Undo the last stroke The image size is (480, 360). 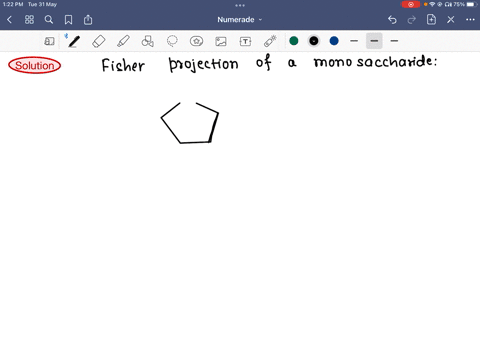(392, 20)
